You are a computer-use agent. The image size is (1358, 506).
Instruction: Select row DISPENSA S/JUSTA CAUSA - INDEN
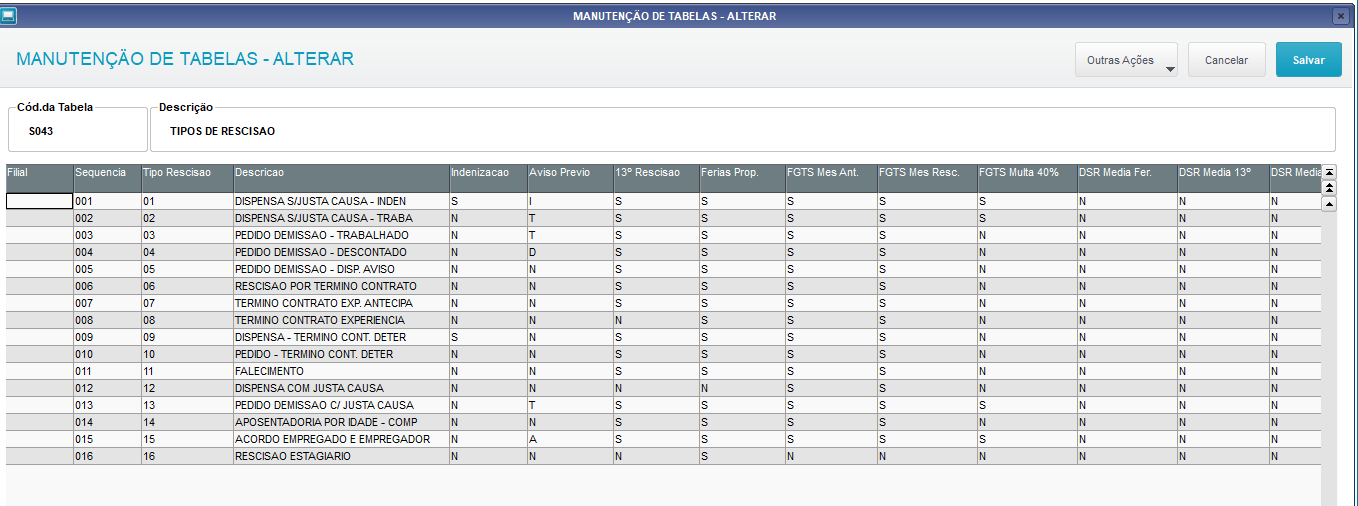[664, 201]
